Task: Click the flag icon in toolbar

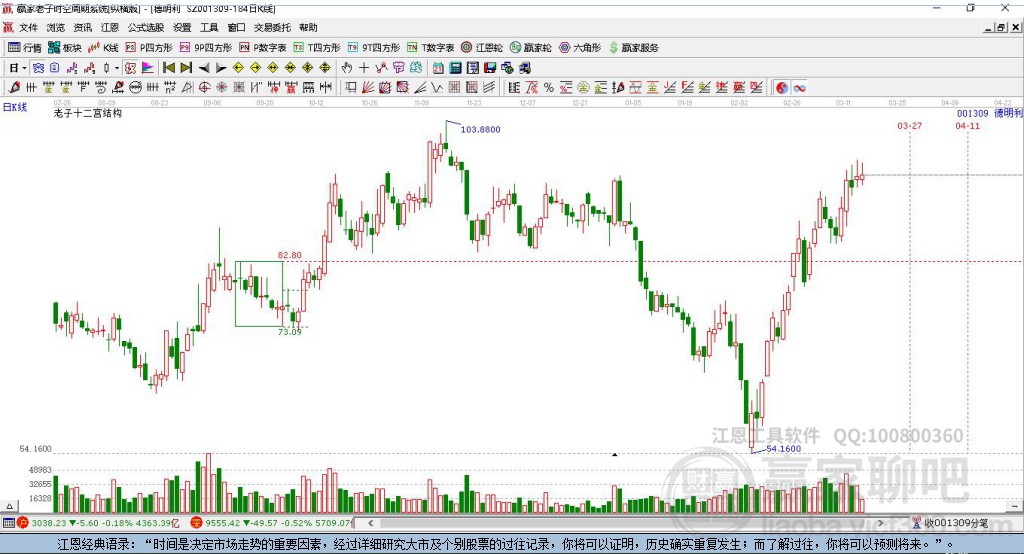Action: pos(148,68)
